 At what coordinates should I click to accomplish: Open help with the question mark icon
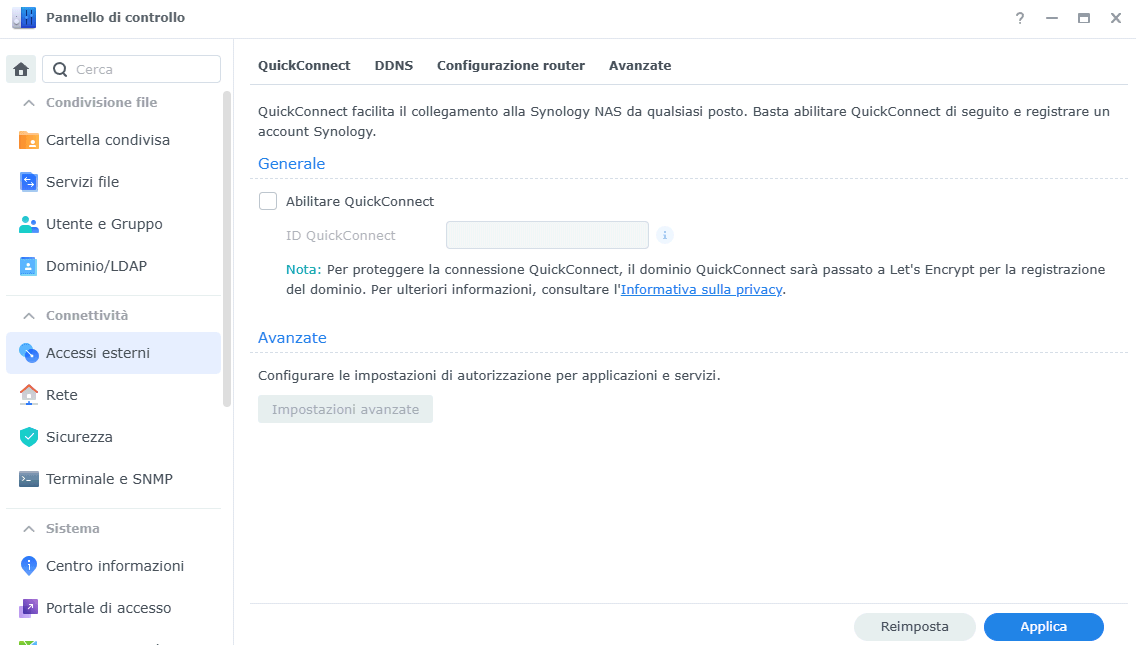pos(1020,18)
